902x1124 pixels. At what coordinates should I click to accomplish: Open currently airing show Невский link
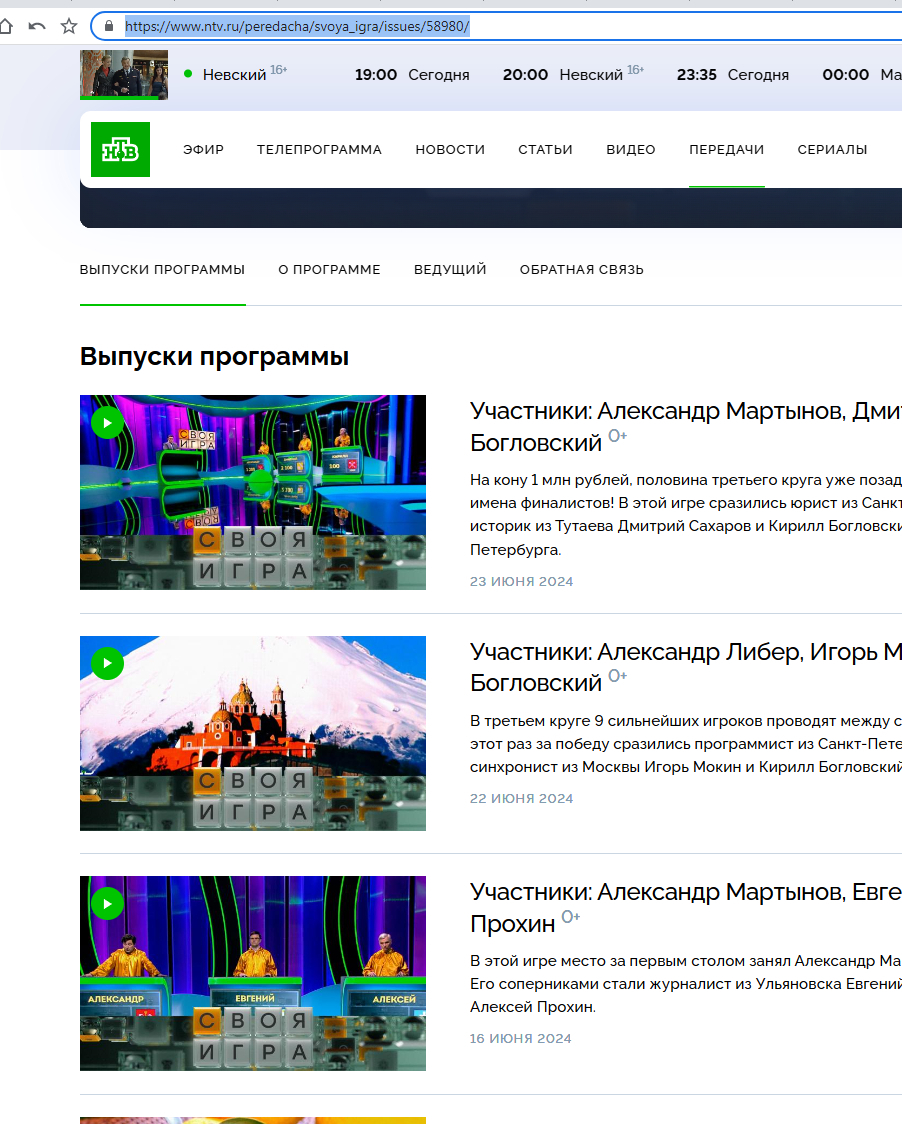click(234, 75)
